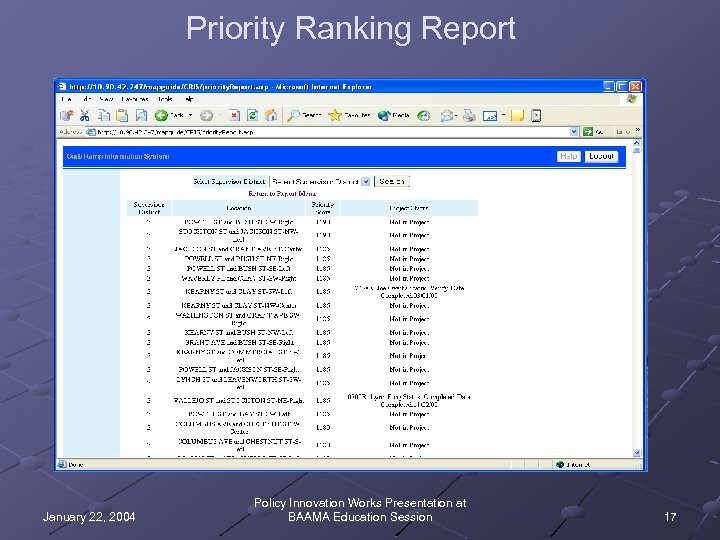Image resolution: width=720 pixels, height=540 pixels.
Task: Click the scrollbar down arrow
Action: pos(636,453)
